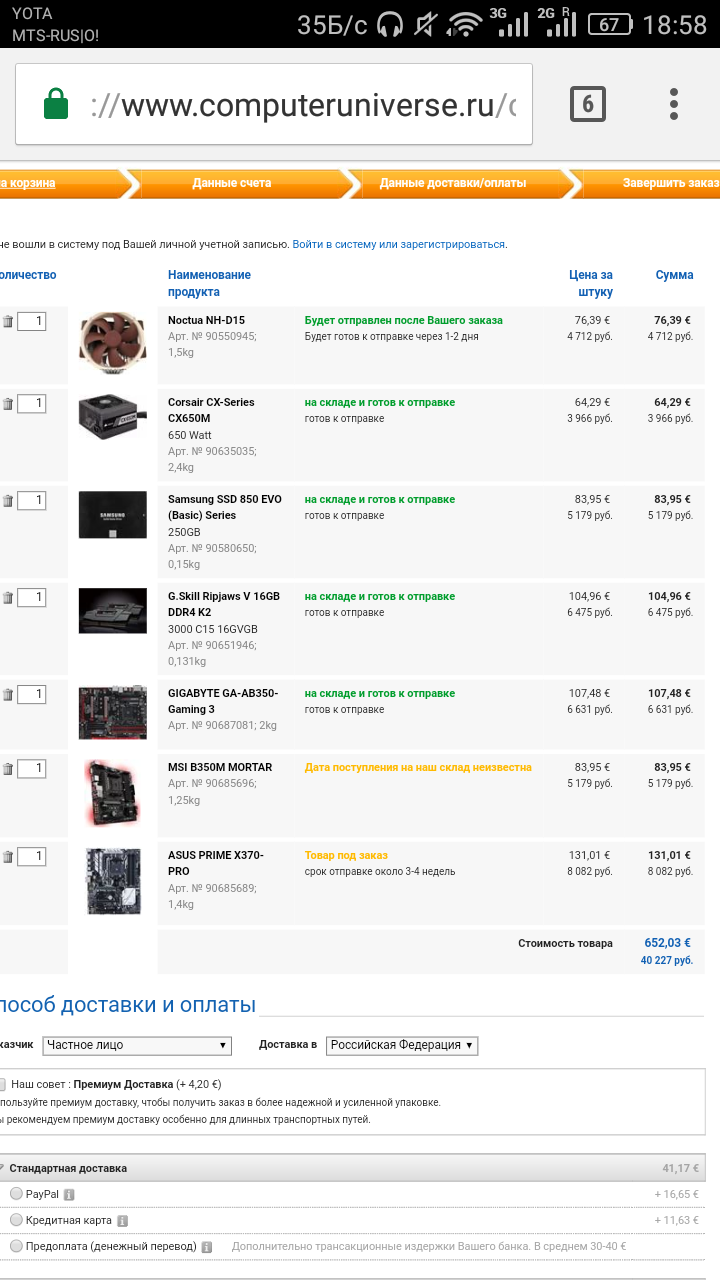Go to Данные доставки/оплаты step tab
Image resolution: width=720 pixels, height=1280 pixels.
pos(453,183)
